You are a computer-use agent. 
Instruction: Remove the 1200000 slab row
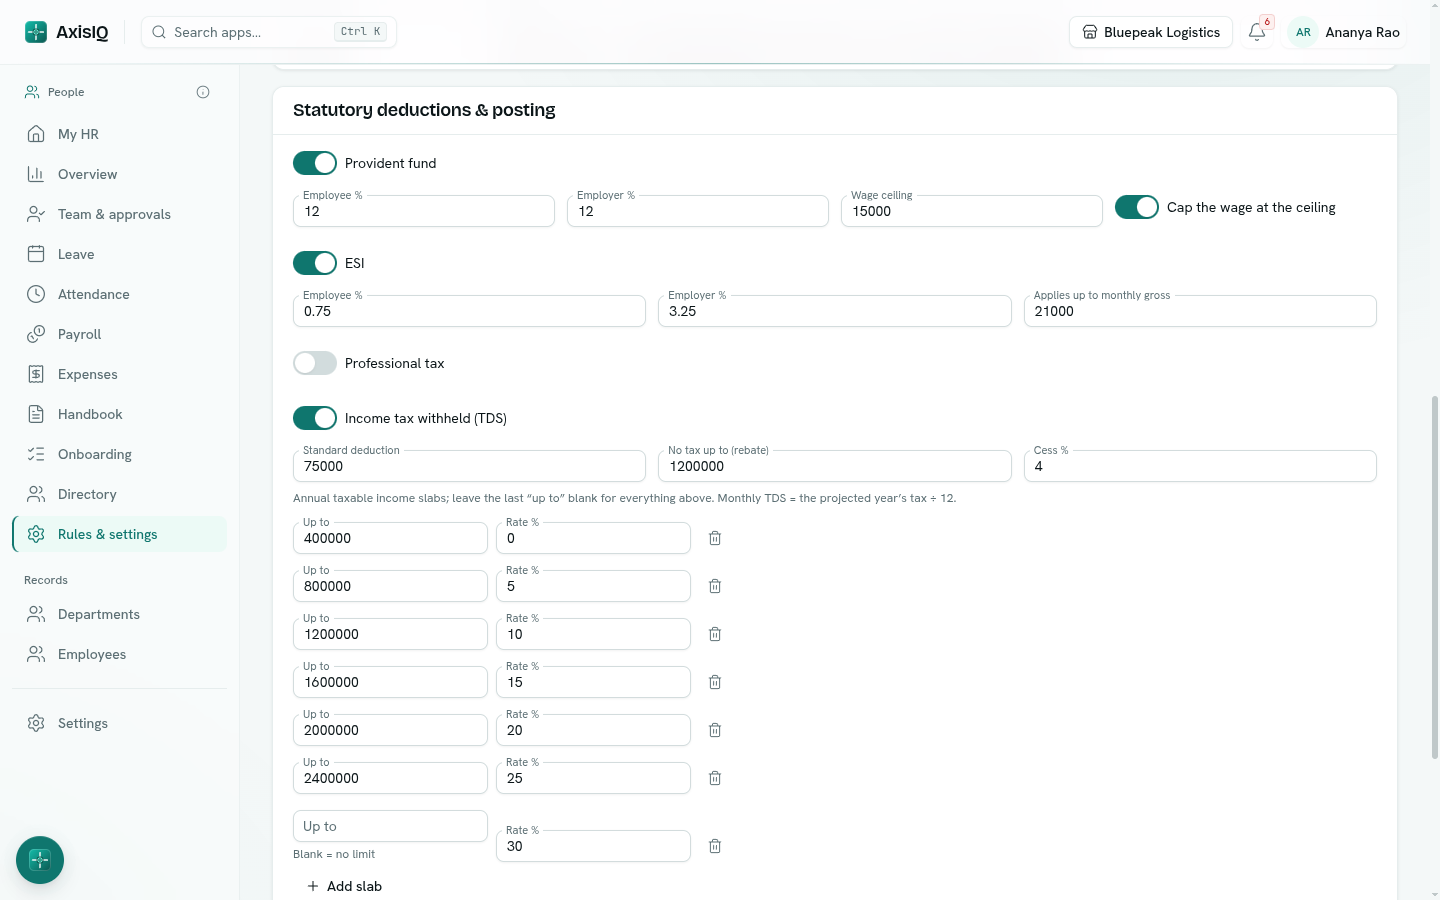click(x=715, y=634)
